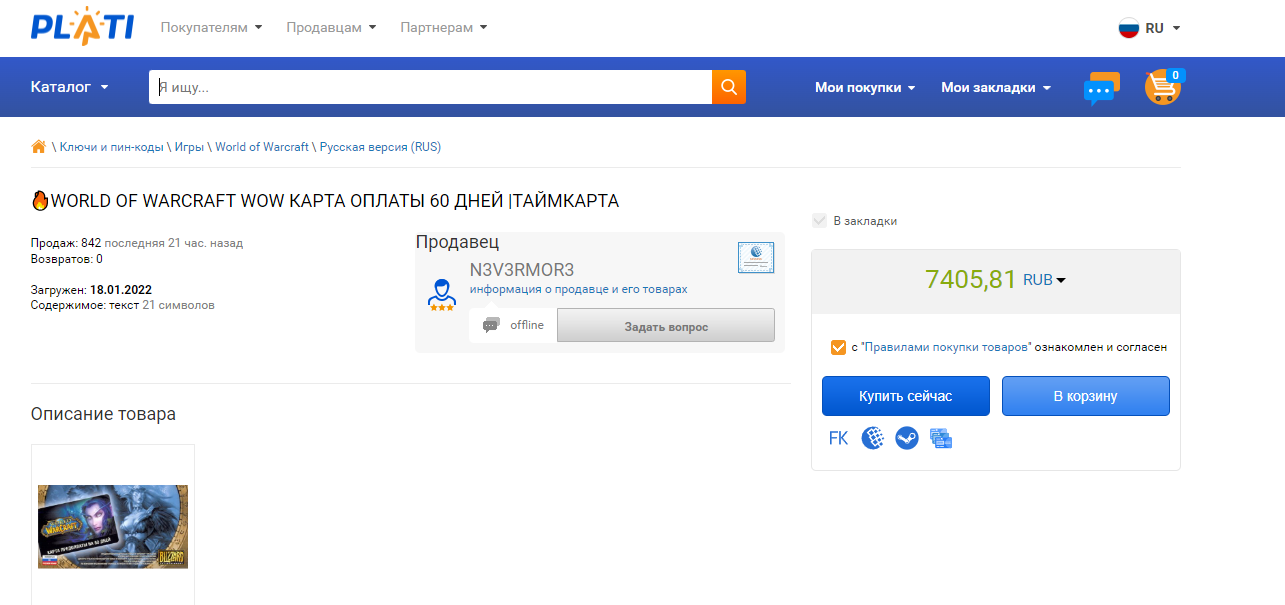
Task: Click the 'Ключи и пин-коды' breadcrumb
Action: [111, 147]
